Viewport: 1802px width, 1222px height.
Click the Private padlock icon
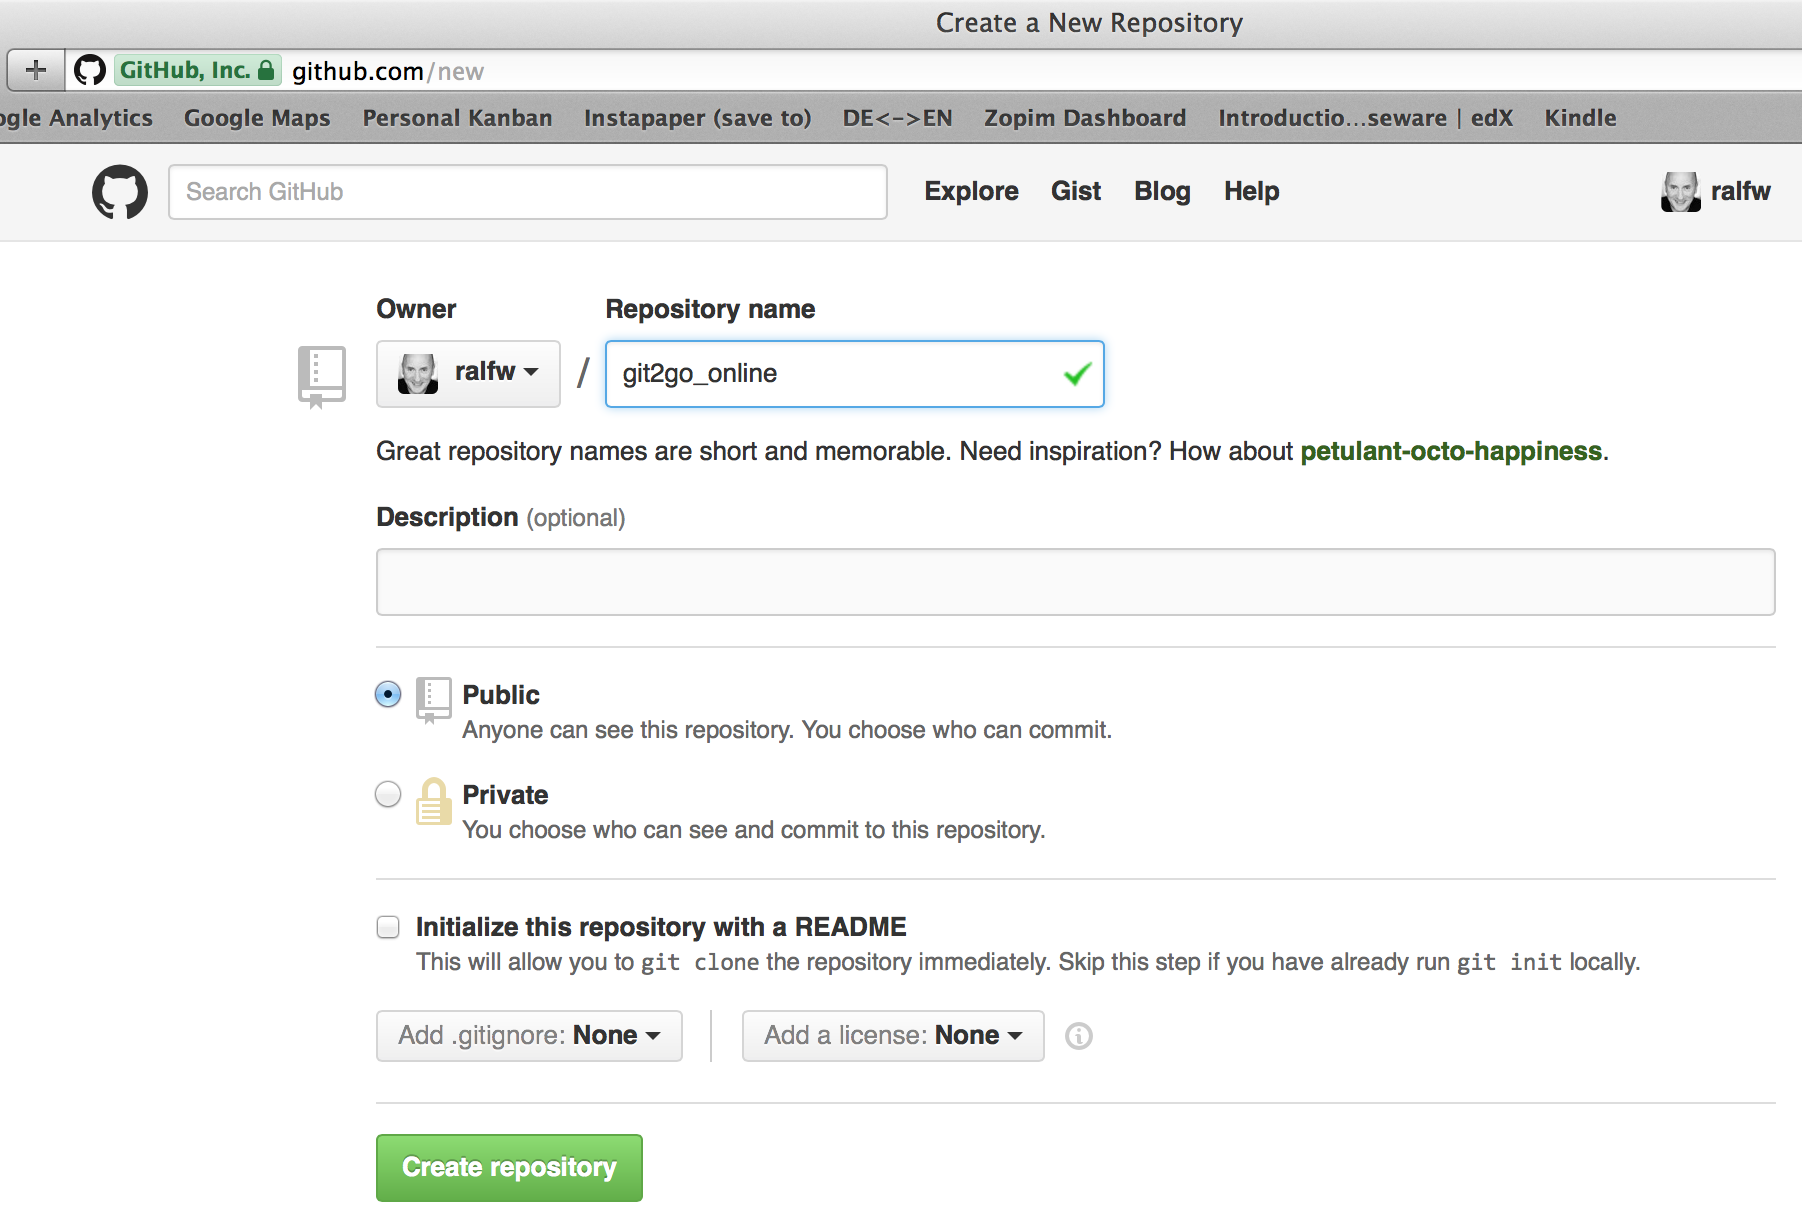click(433, 801)
